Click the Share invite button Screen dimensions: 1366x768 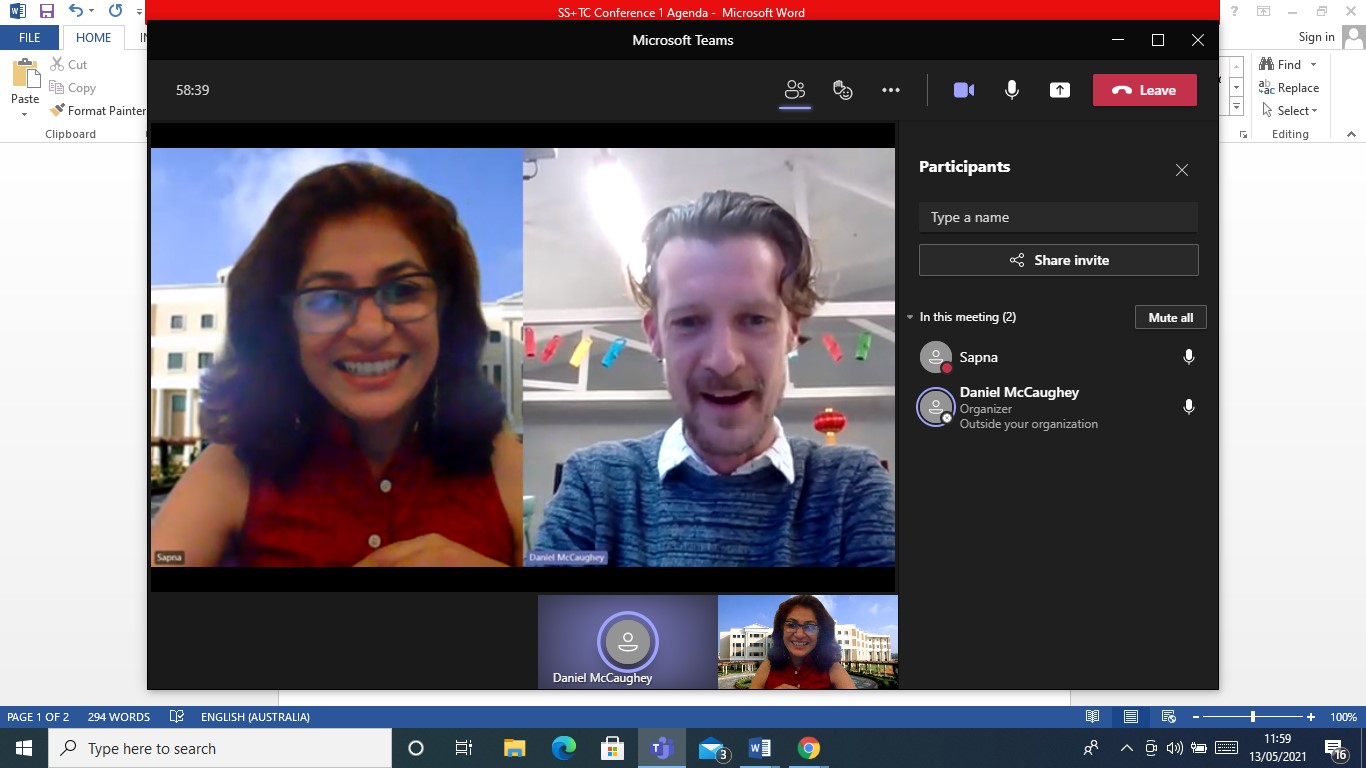pos(1058,260)
